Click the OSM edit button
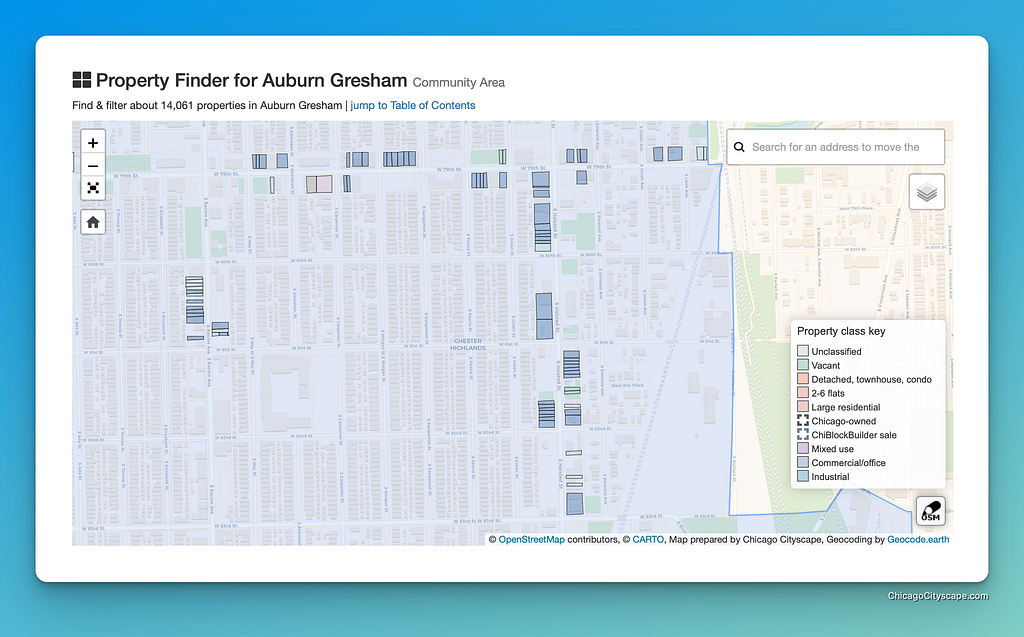1024x637 pixels. click(x=931, y=510)
